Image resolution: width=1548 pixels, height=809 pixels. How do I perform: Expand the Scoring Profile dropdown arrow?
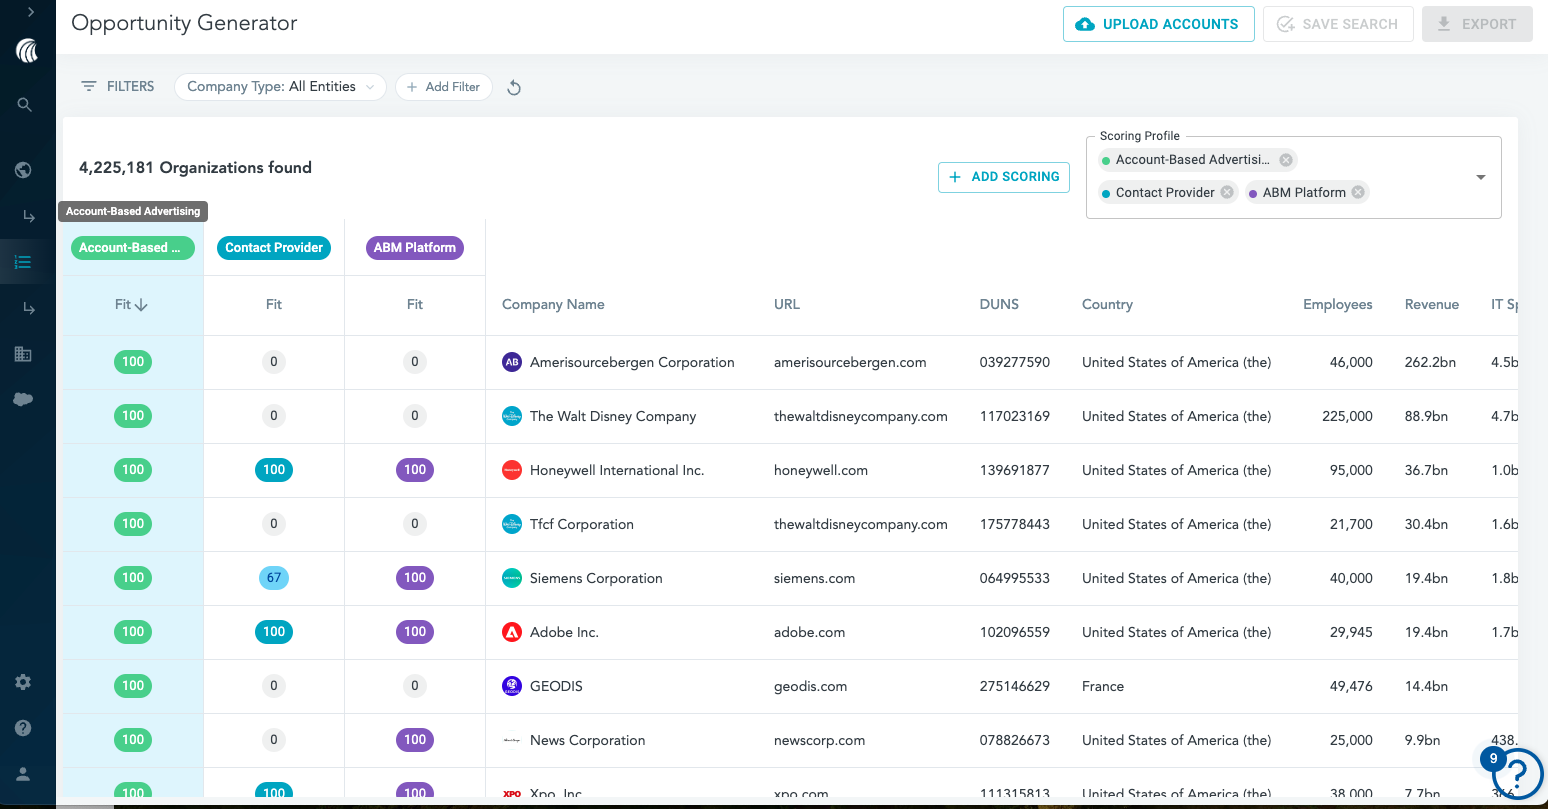pyautogui.click(x=1481, y=177)
